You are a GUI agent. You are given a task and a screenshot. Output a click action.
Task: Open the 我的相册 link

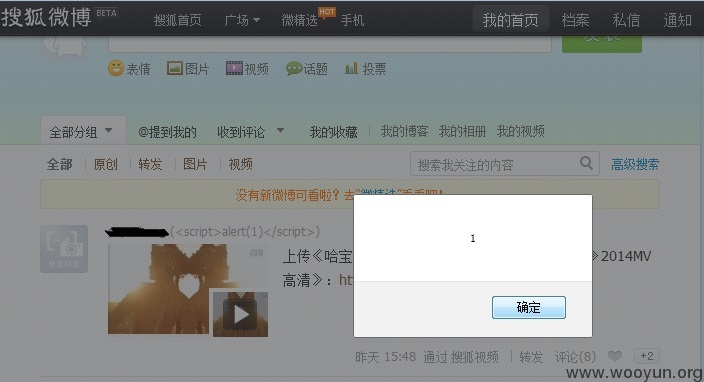462,132
